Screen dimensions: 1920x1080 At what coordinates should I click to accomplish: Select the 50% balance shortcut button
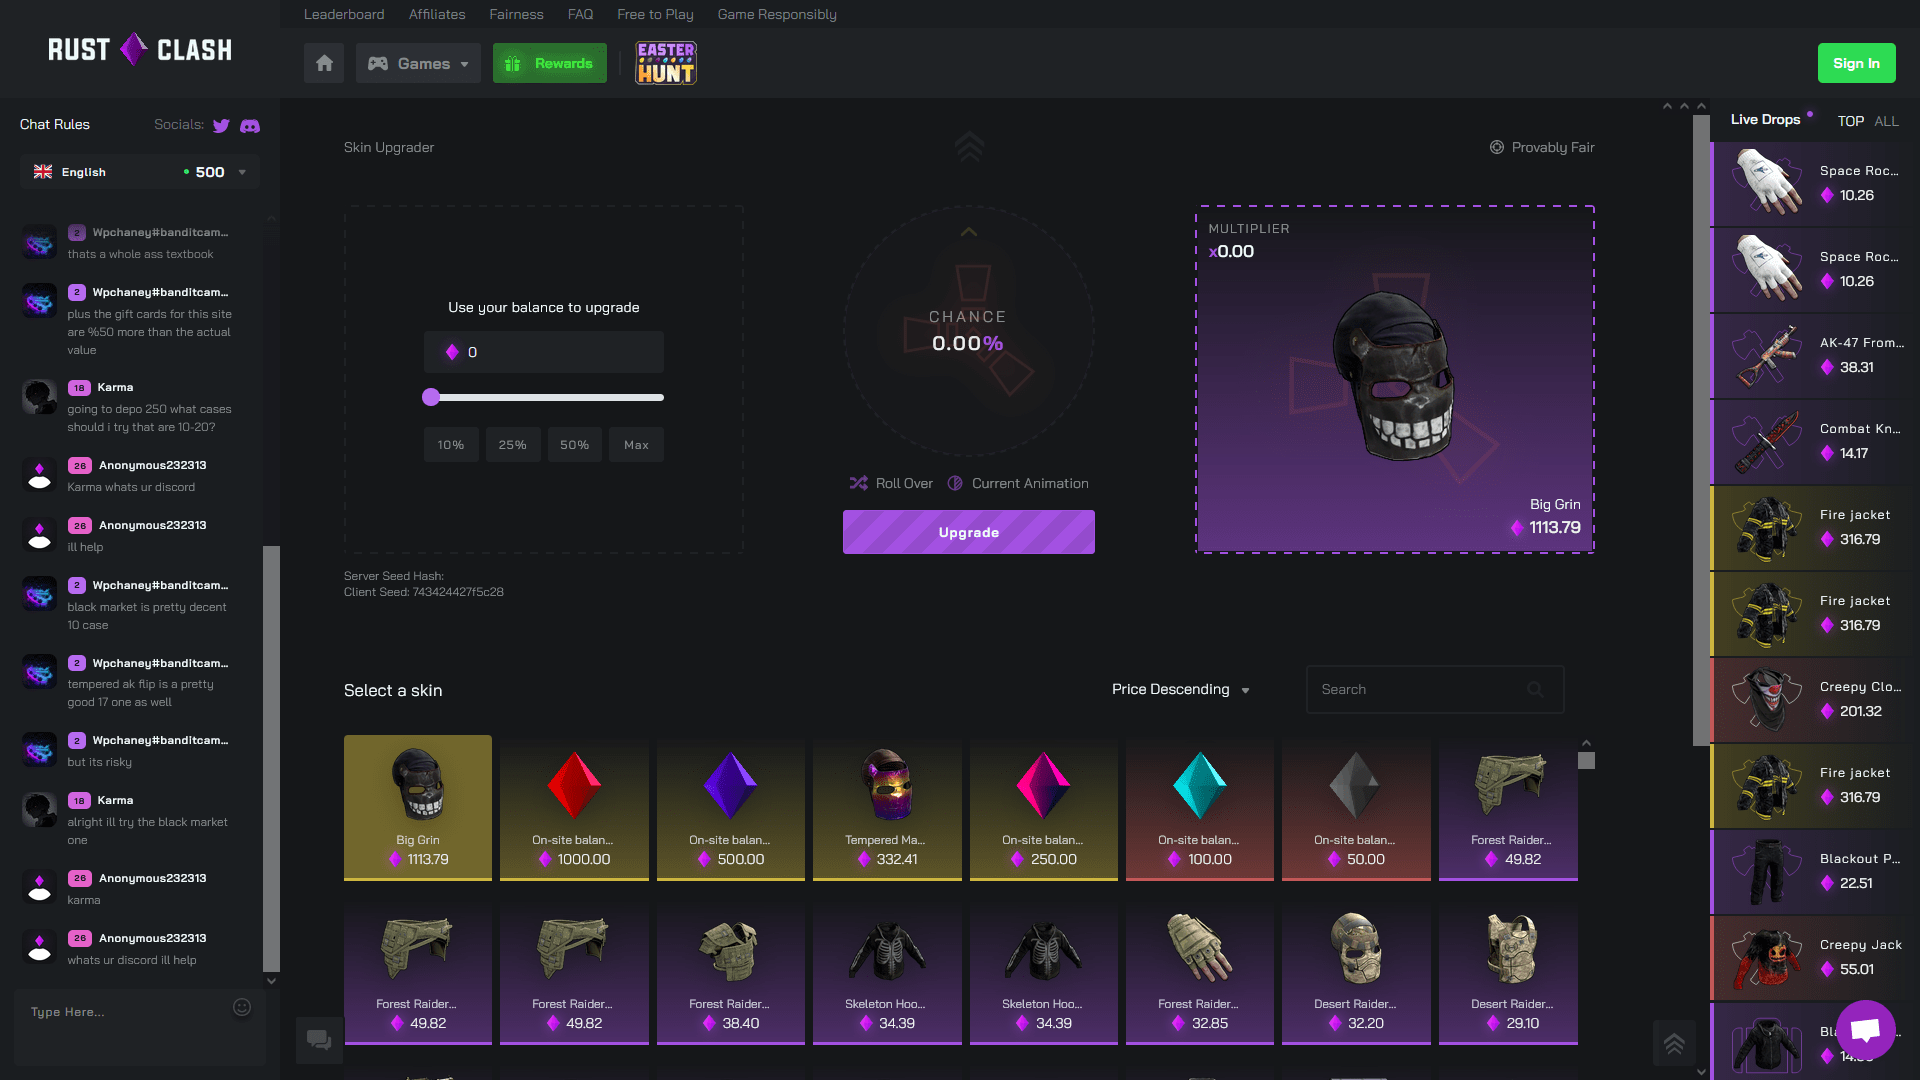tap(574, 444)
